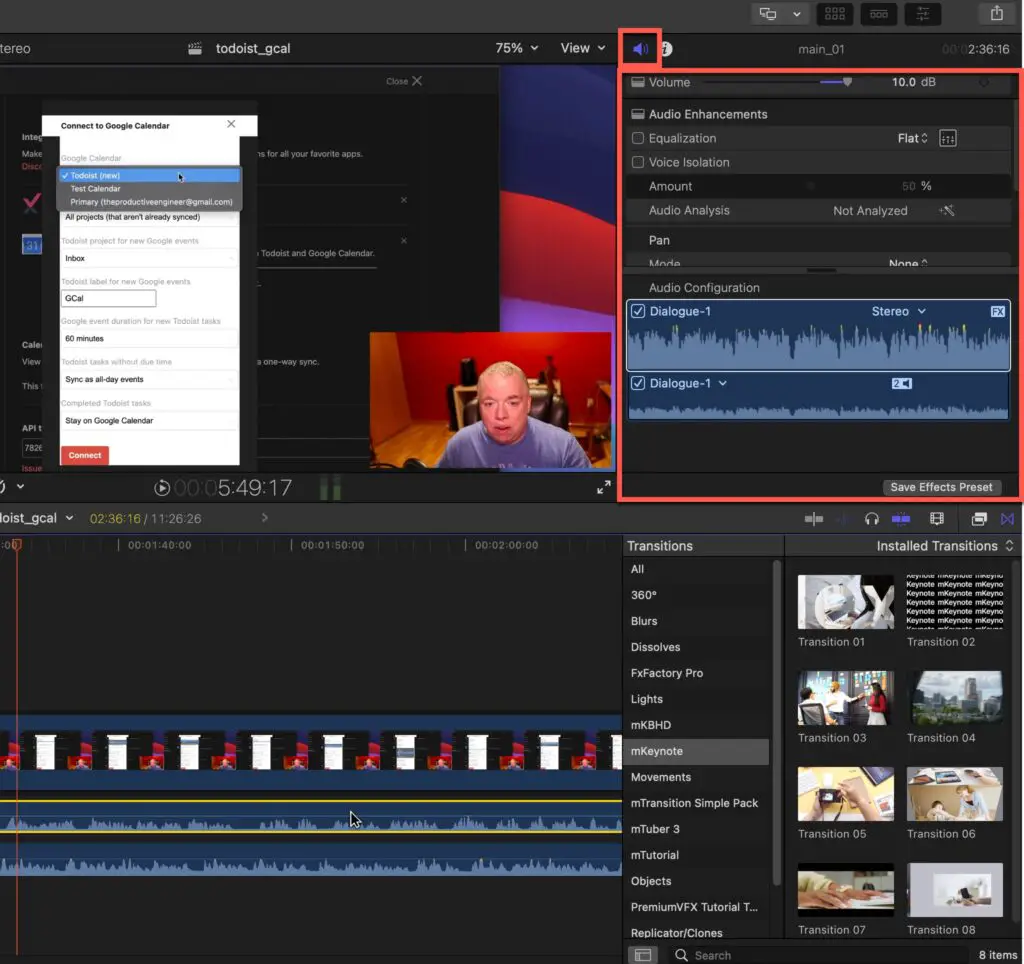Image resolution: width=1024 pixels, height=964 pixels.
Task: Play the viewer with the play button
Action: pyautogui.click(x=162, y=488)
